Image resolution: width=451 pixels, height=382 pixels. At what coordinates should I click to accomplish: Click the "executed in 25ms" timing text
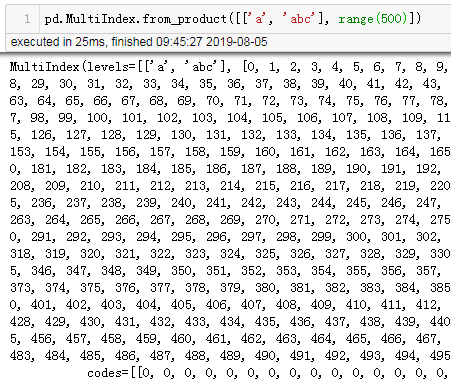[x=57, y=42]
